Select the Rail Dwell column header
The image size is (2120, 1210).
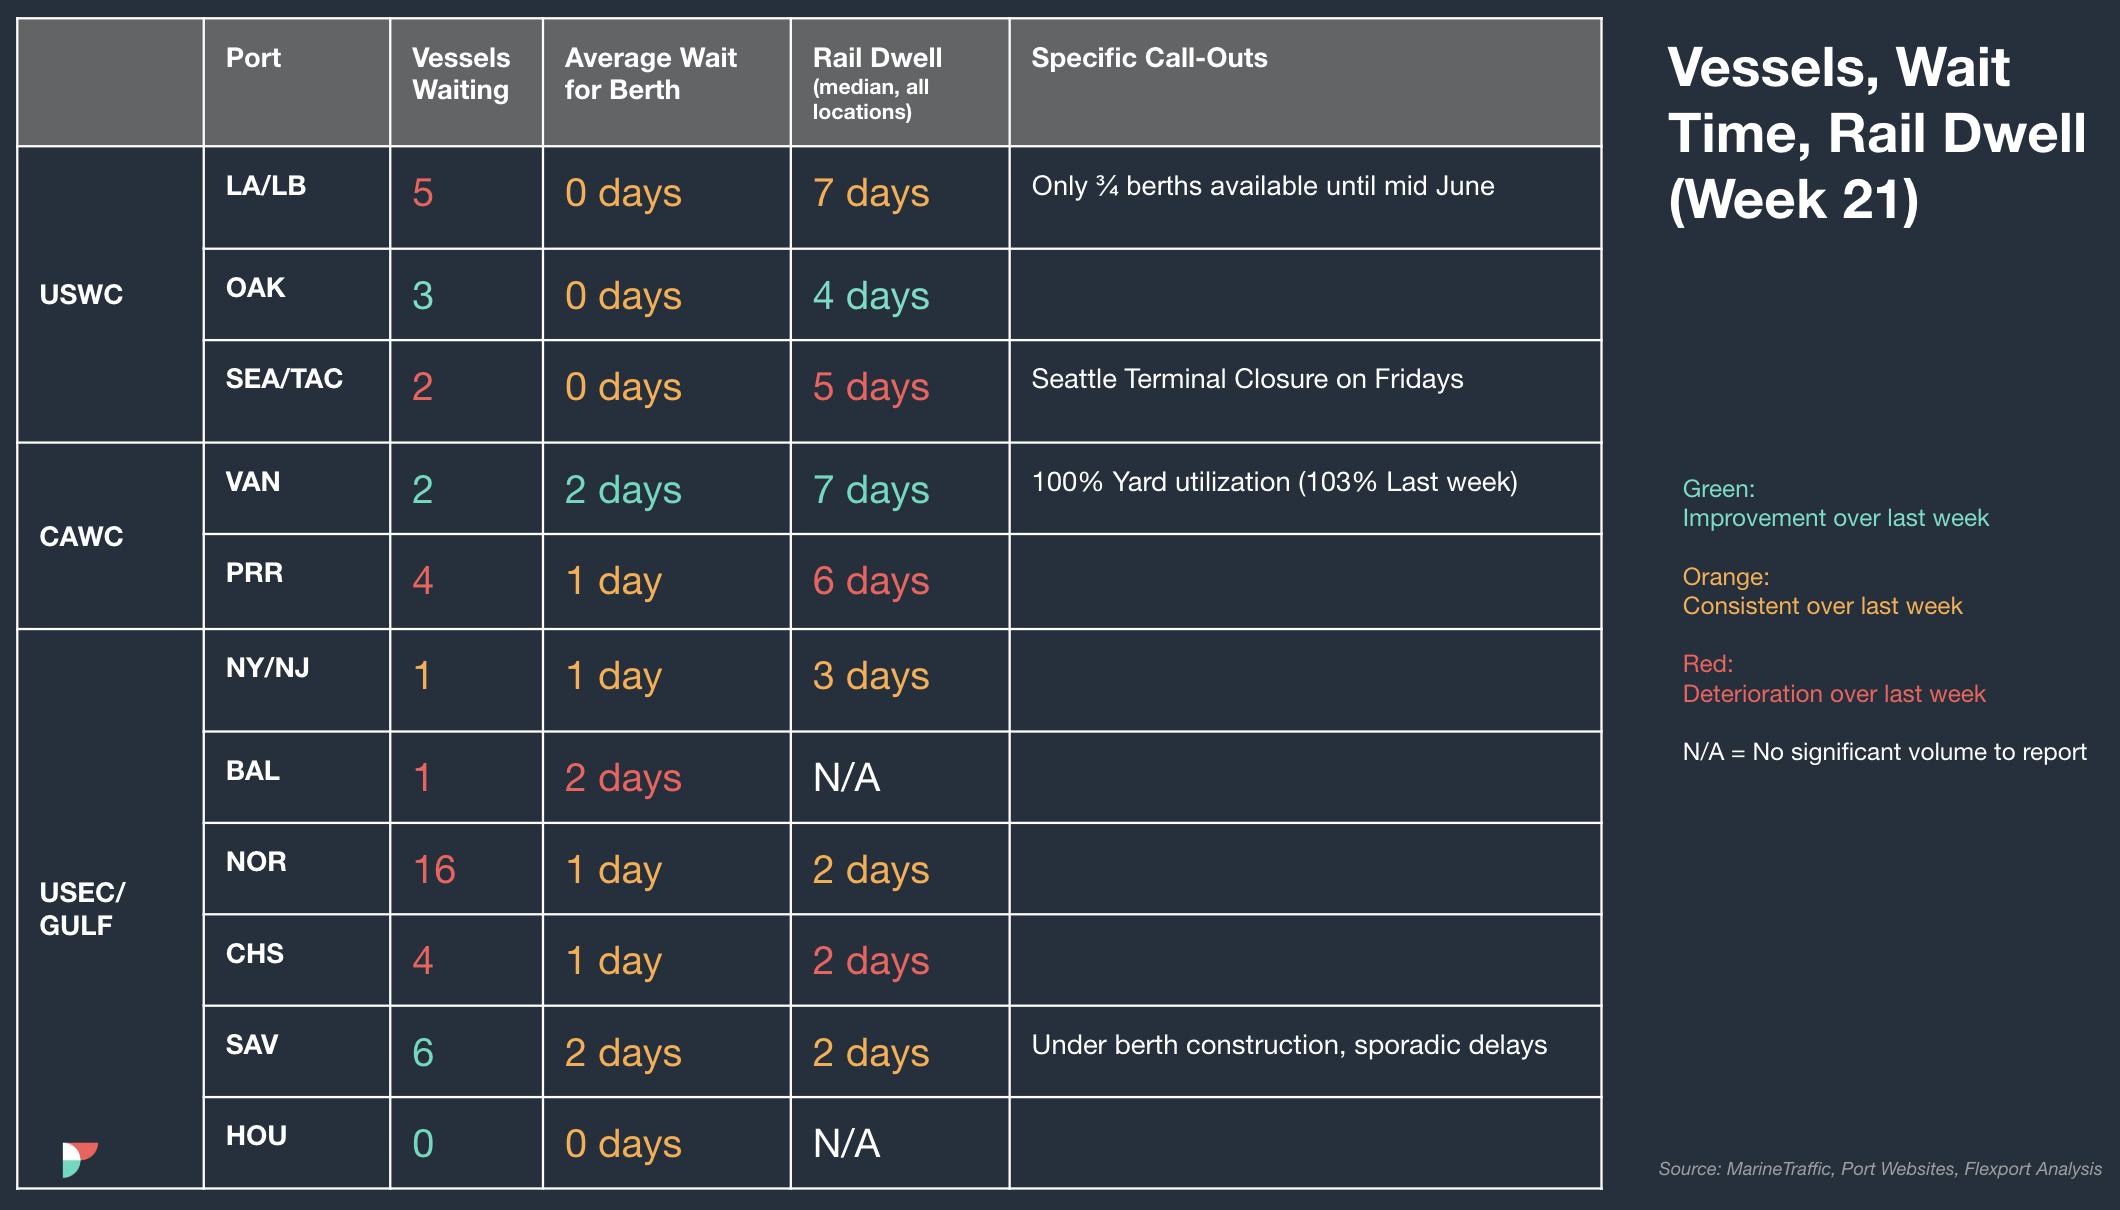tap(900, 82)
